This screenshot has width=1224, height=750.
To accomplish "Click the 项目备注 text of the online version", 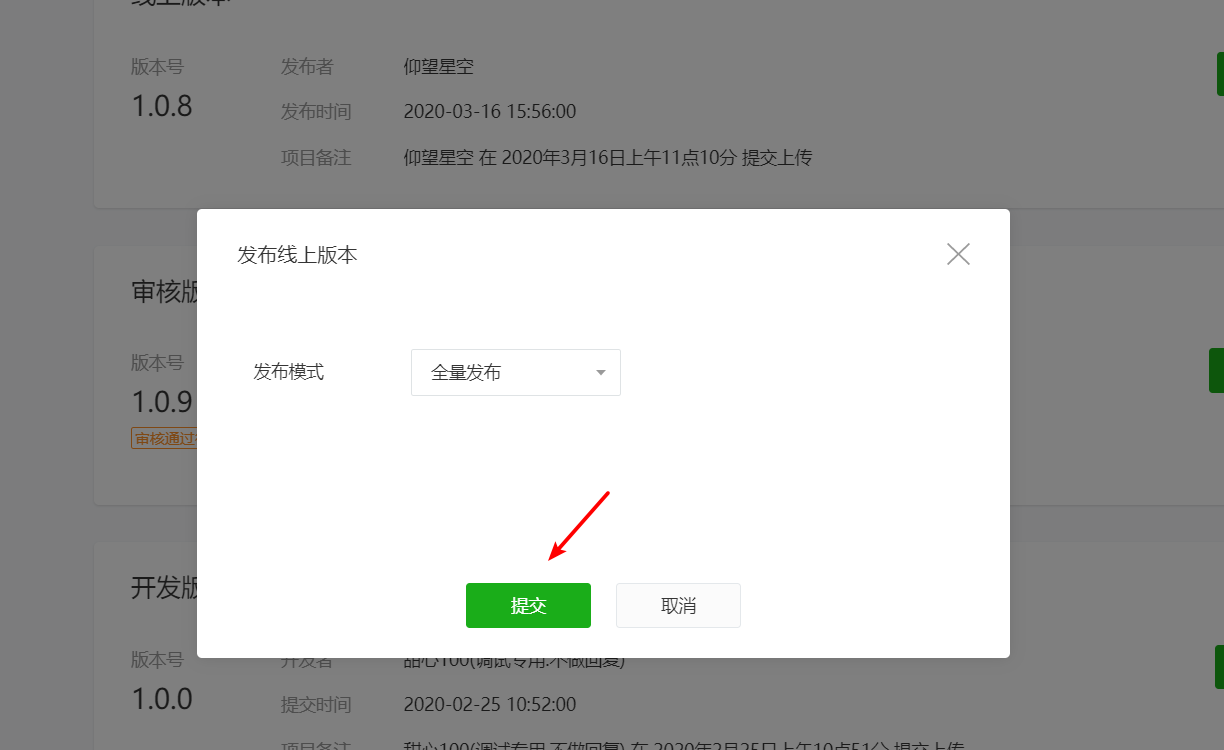I will click(608, 157).
